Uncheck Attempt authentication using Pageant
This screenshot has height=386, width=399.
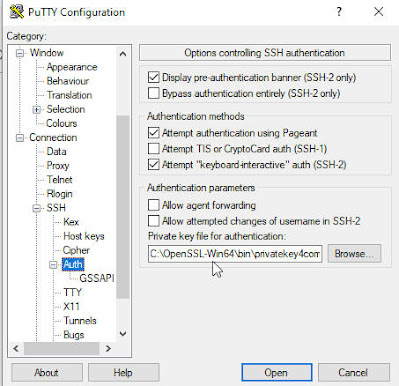pos(153,133)
